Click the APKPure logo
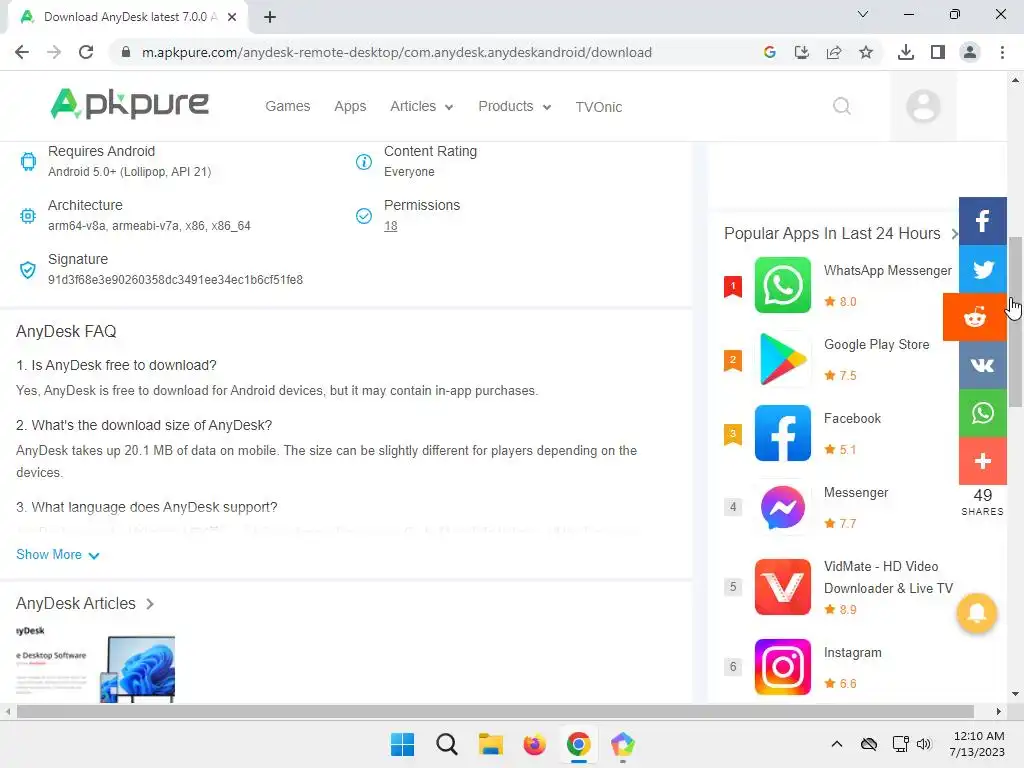 pos(129,104)
